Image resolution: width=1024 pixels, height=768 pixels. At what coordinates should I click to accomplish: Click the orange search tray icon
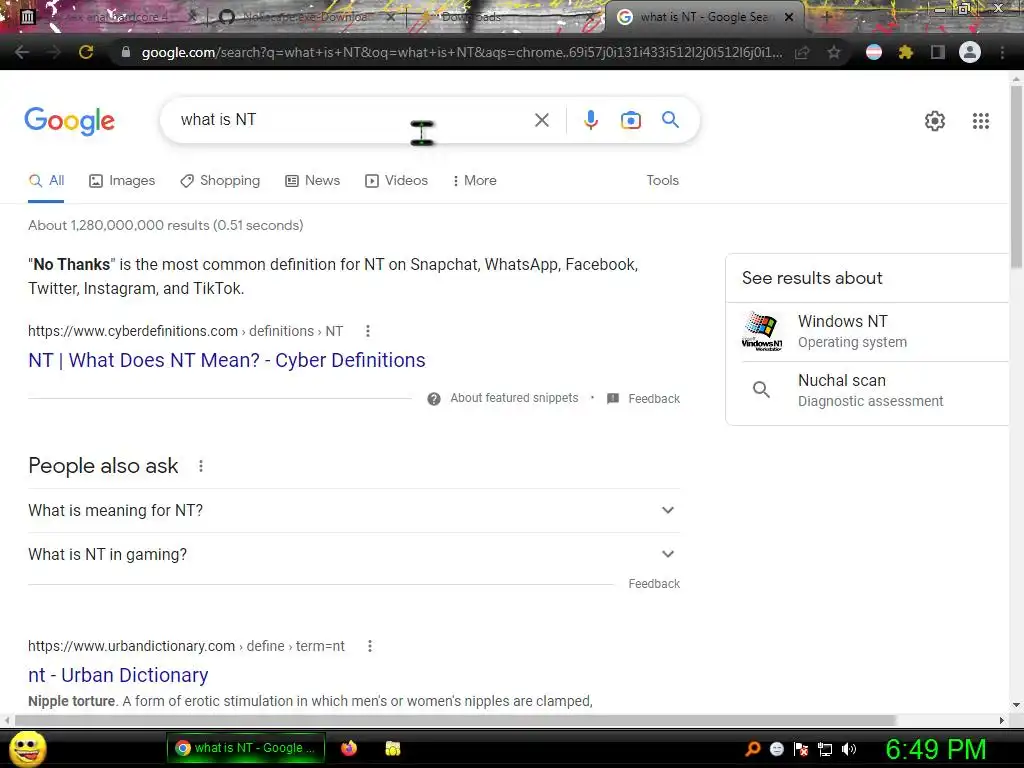pos(753,749)
